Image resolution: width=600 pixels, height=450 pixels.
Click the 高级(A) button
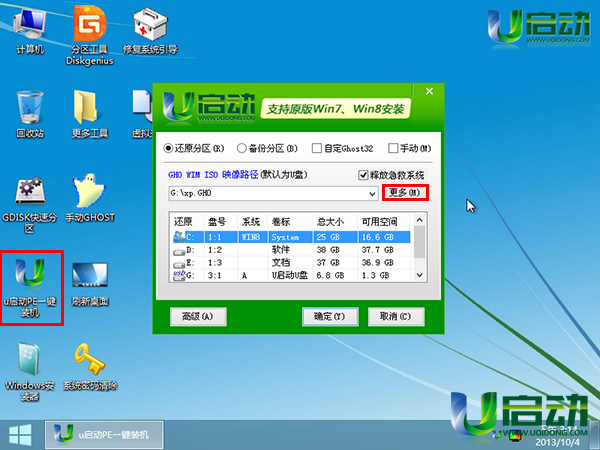(x=198, y=317)
